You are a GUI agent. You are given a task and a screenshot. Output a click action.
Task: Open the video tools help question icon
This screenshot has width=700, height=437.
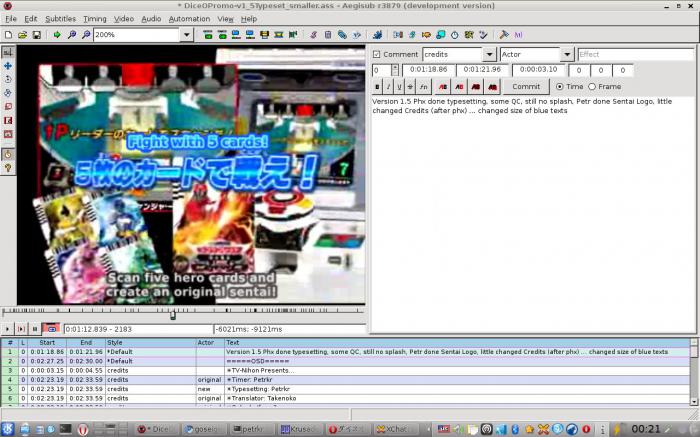point(8,168)
